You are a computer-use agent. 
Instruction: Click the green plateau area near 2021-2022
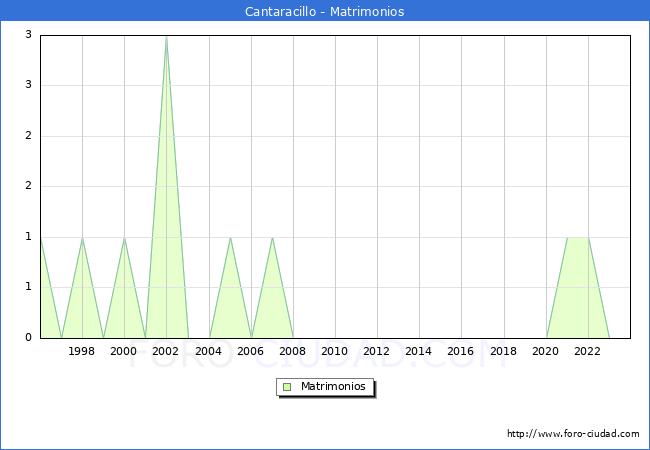click(x=577, y=290)
